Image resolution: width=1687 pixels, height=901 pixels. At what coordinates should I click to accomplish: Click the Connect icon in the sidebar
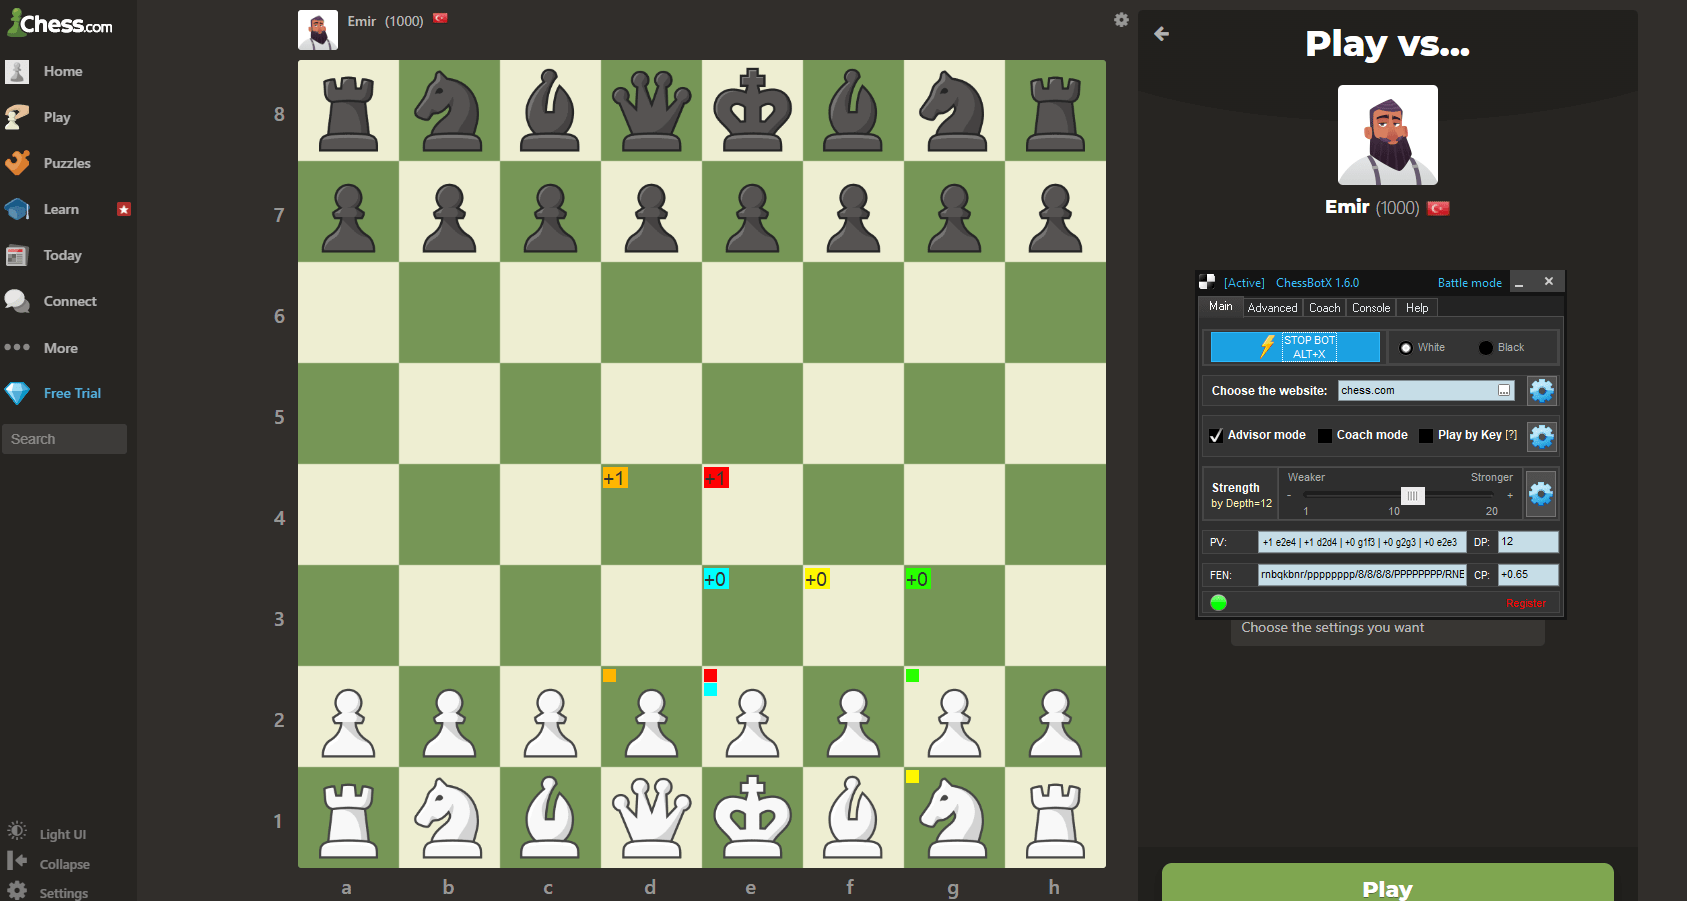tap(17, 301)
